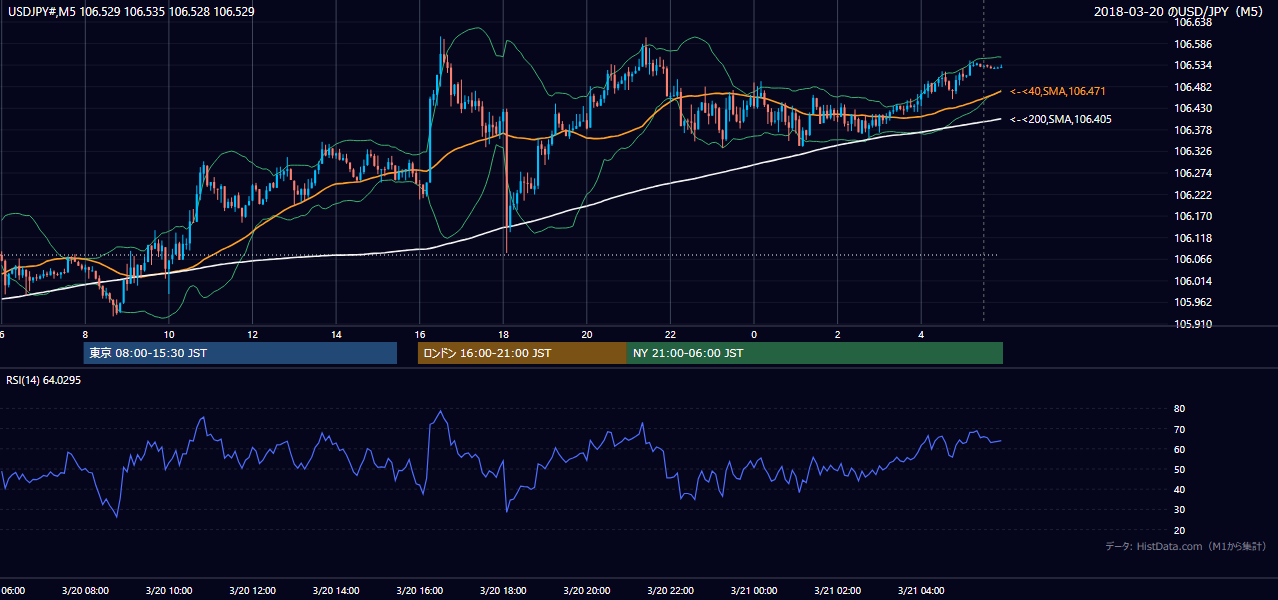Click price axis value 105.962
This screenshot has height=600, width=1278.
click(x=1193, y=302)
